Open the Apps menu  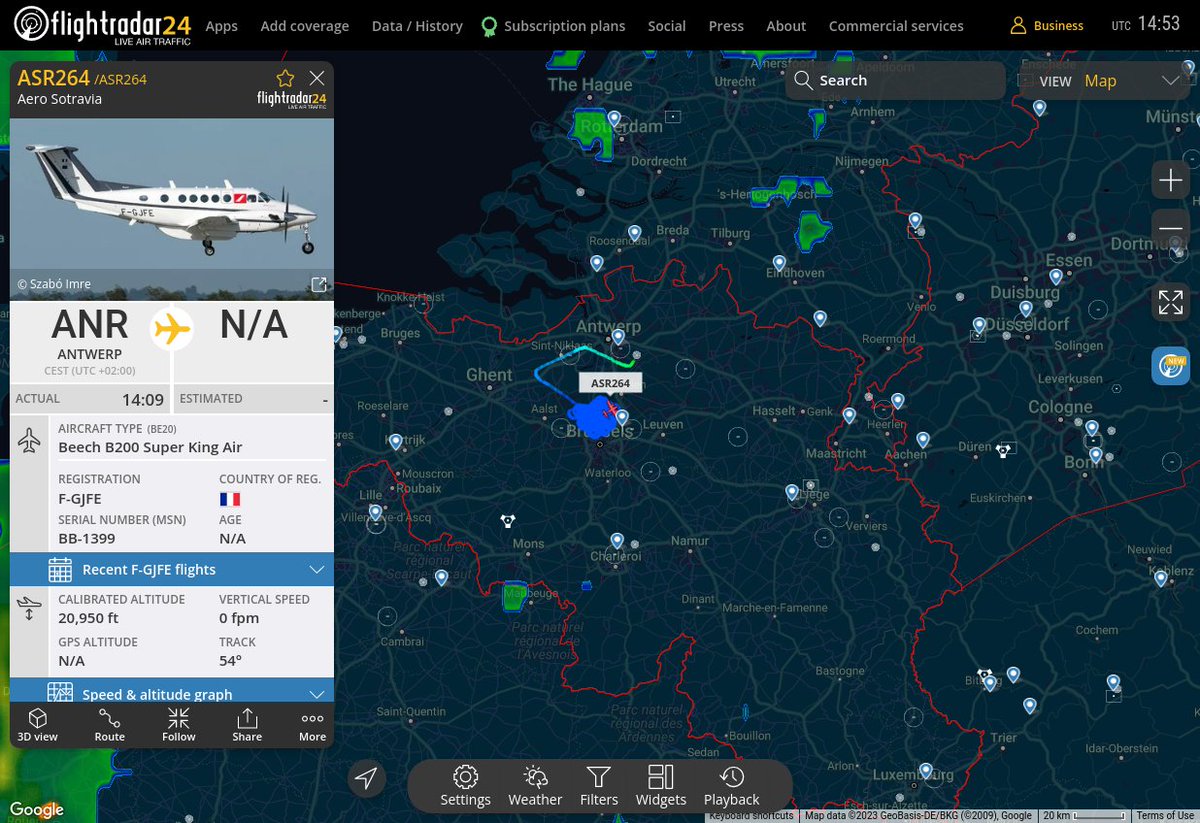221,26
